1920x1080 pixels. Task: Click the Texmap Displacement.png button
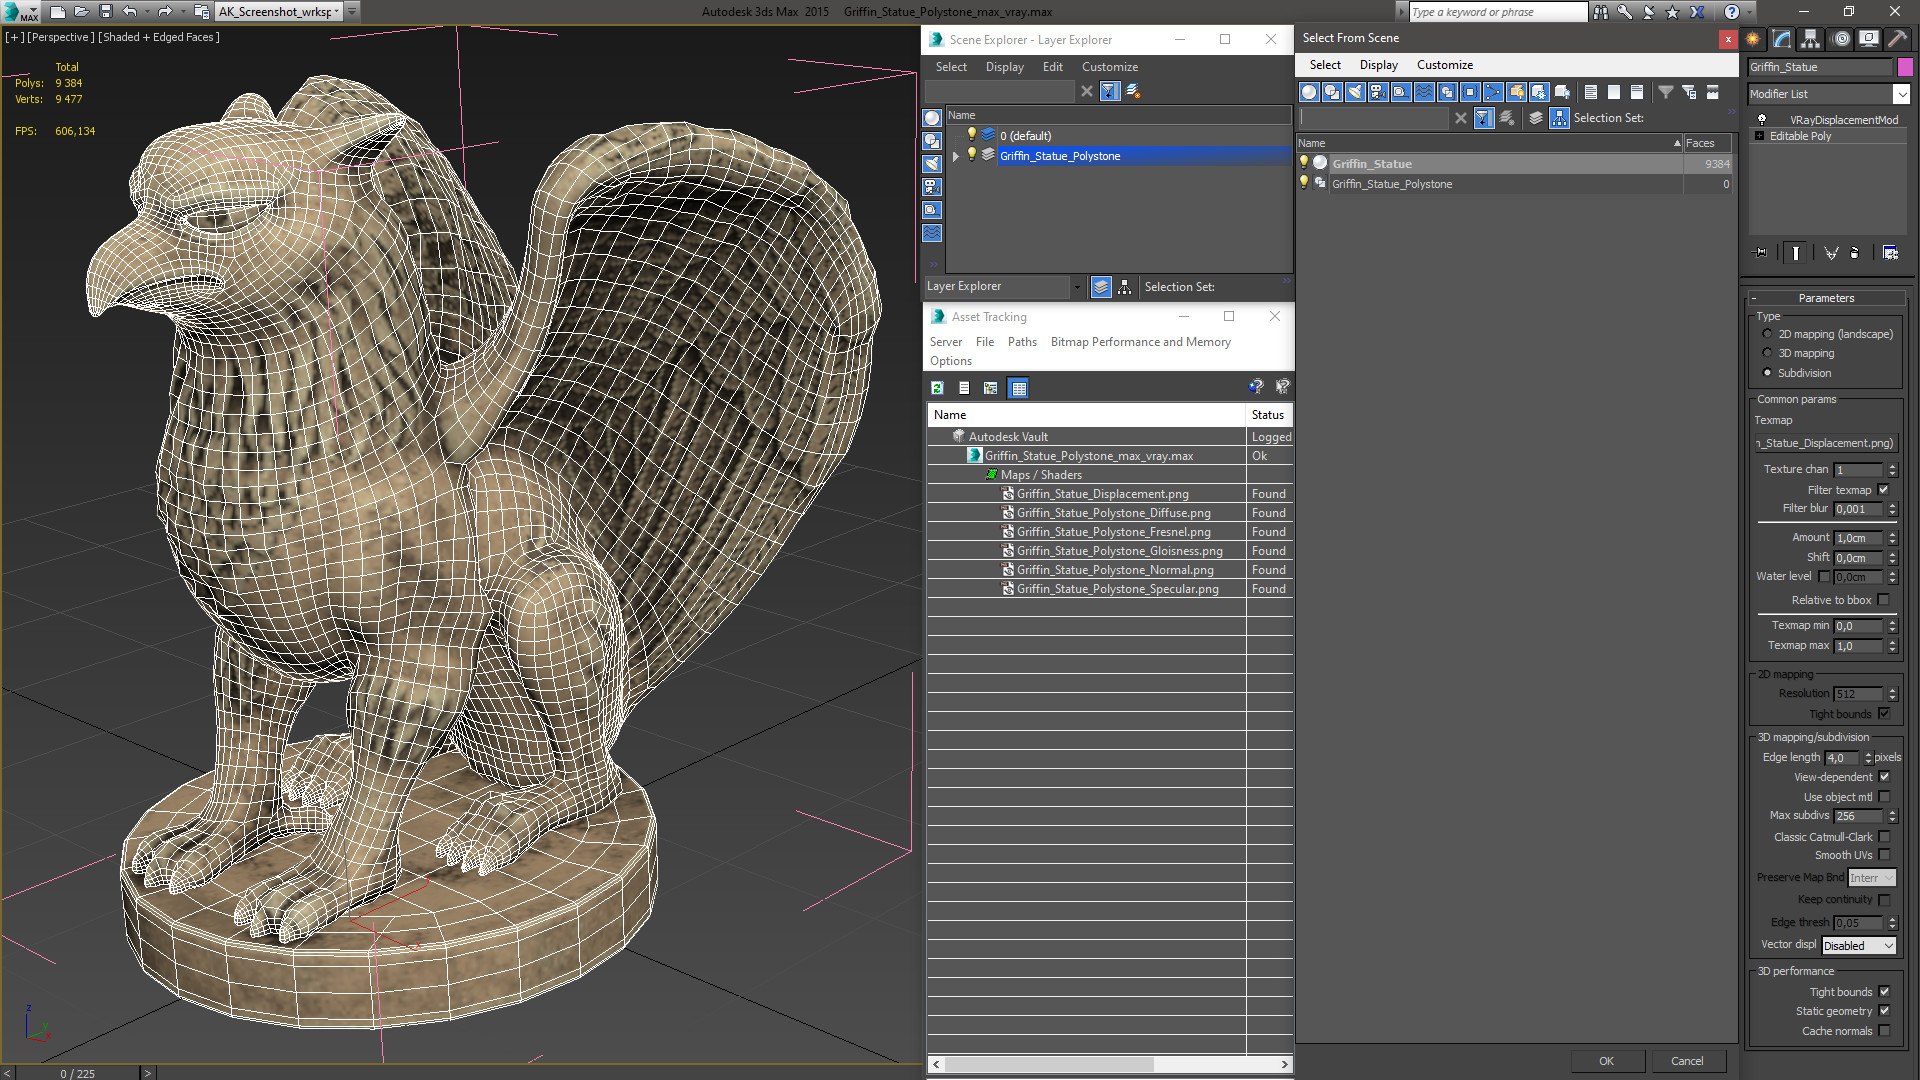pos(1825,443)
